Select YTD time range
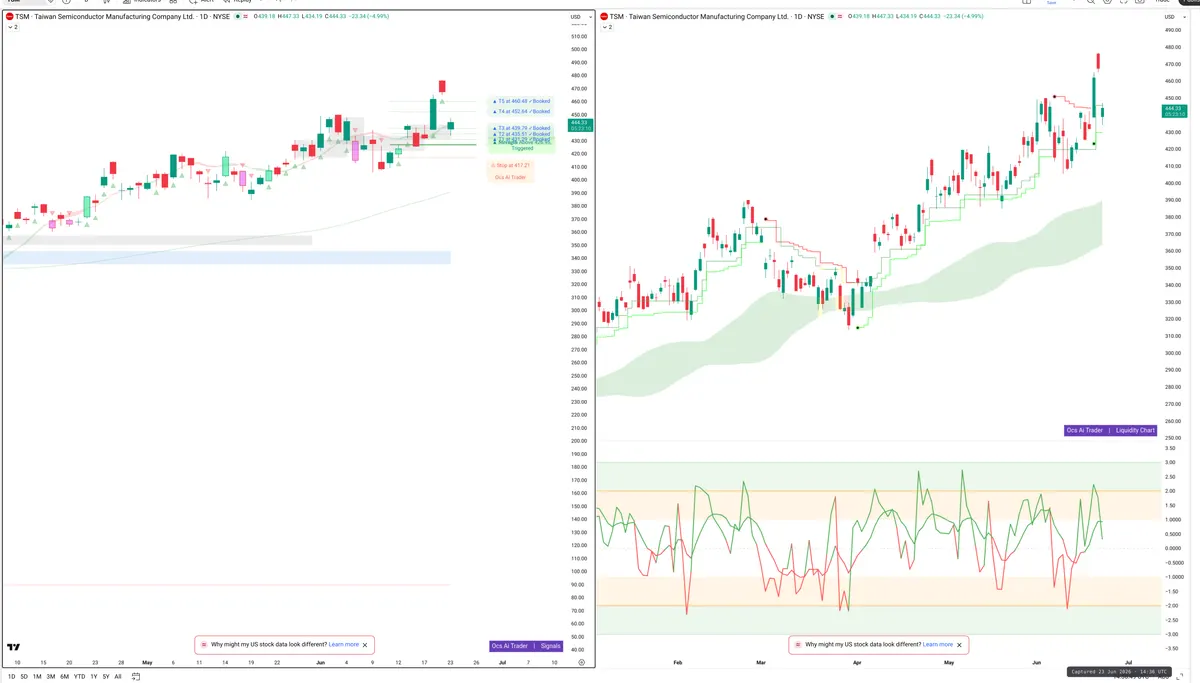The image size is (1200, 683). click(x=79, y=677)
